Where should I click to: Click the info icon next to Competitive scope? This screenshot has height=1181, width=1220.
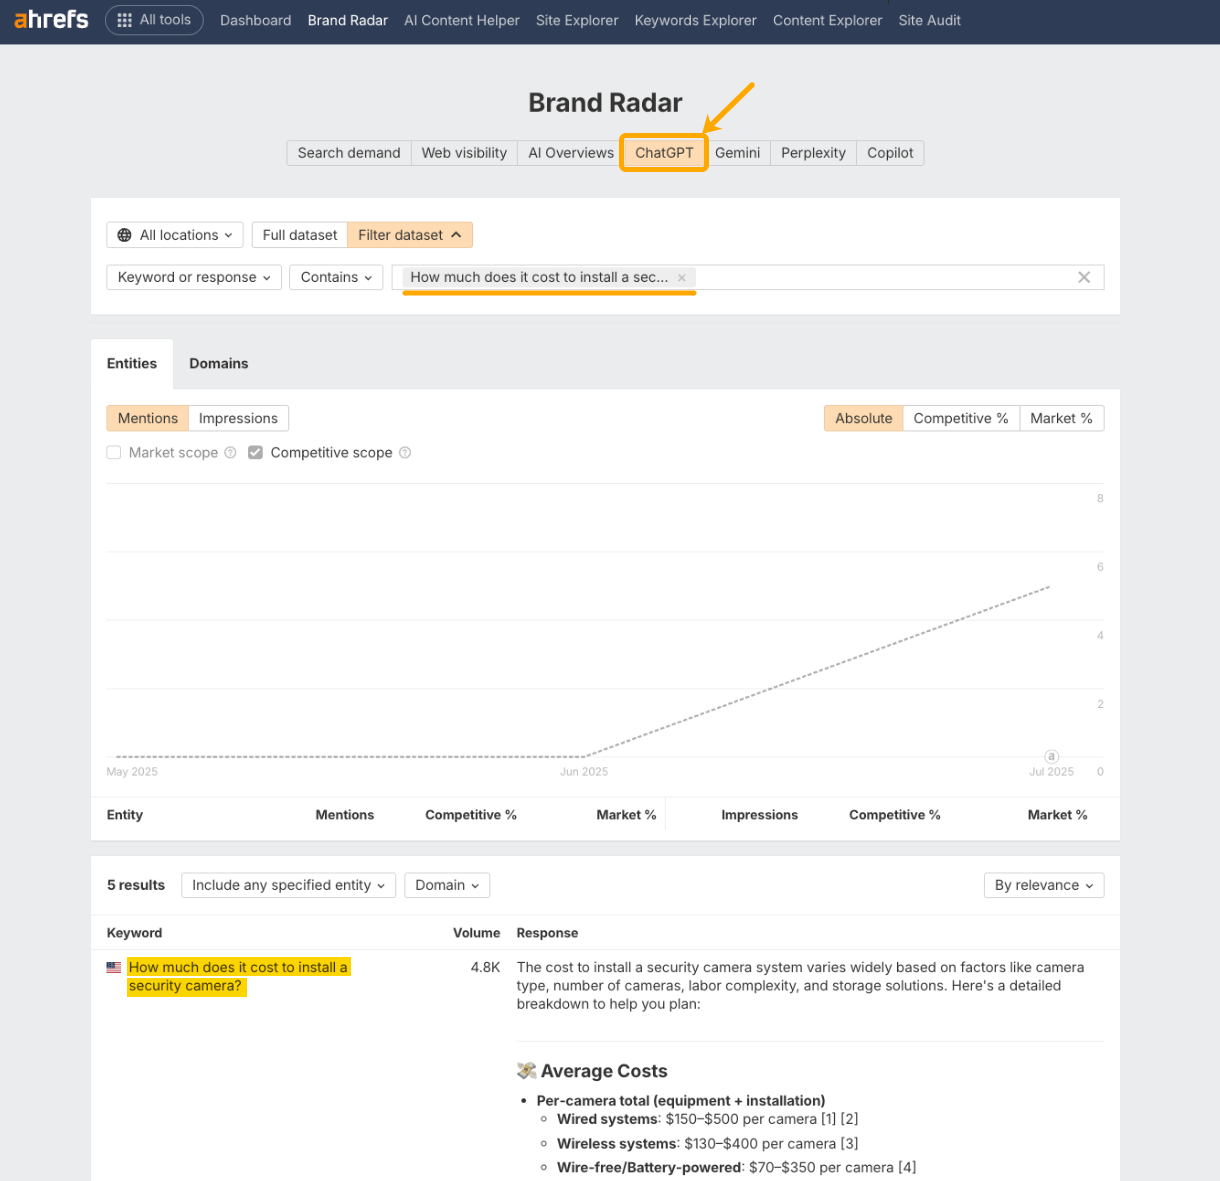coord(404,452)
